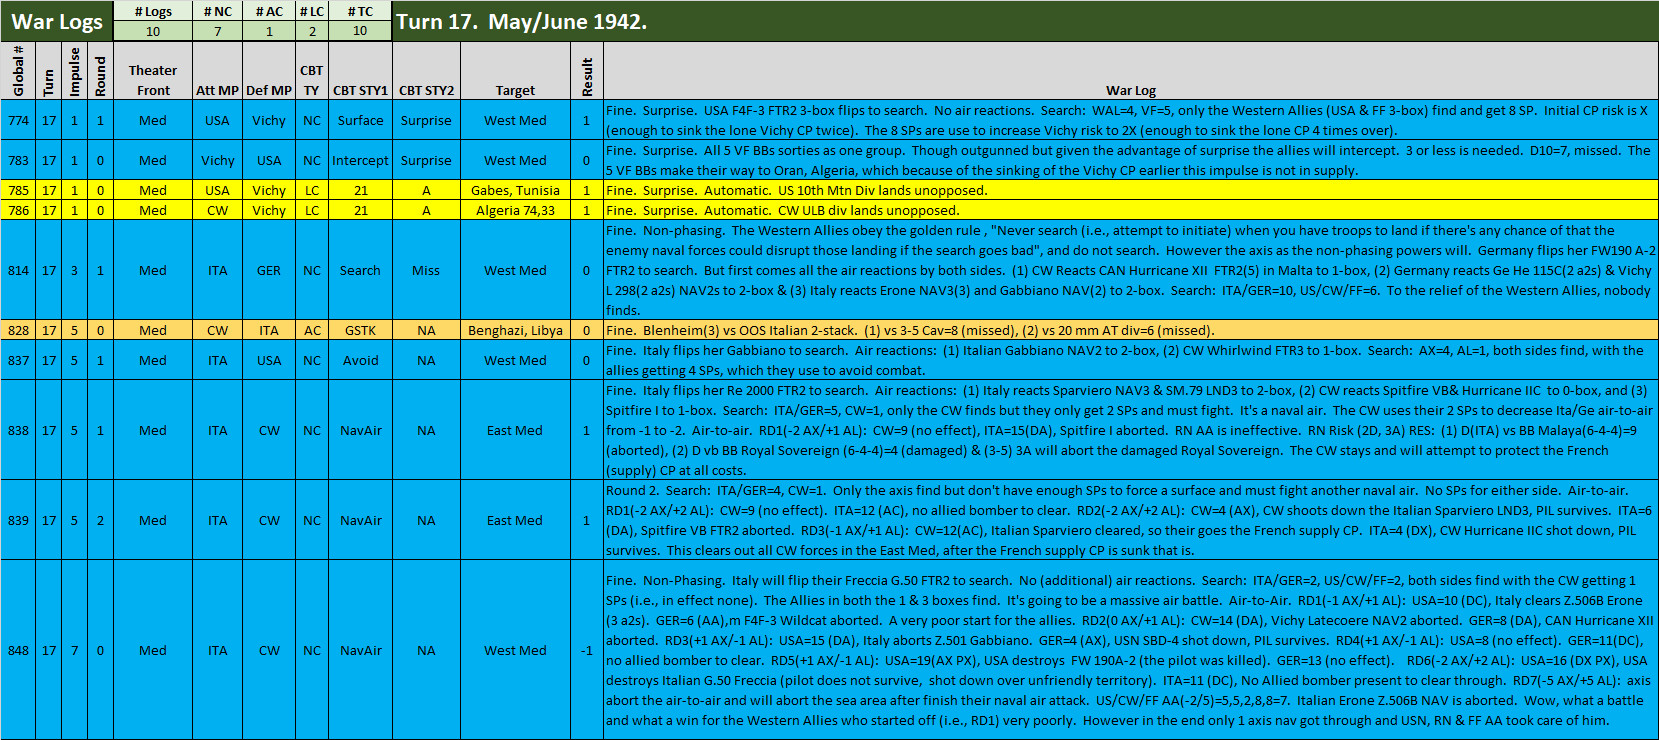Select the '# AC' header cell
The width and height of the screenshot is (1659, 740).
[x=269, y=11]
